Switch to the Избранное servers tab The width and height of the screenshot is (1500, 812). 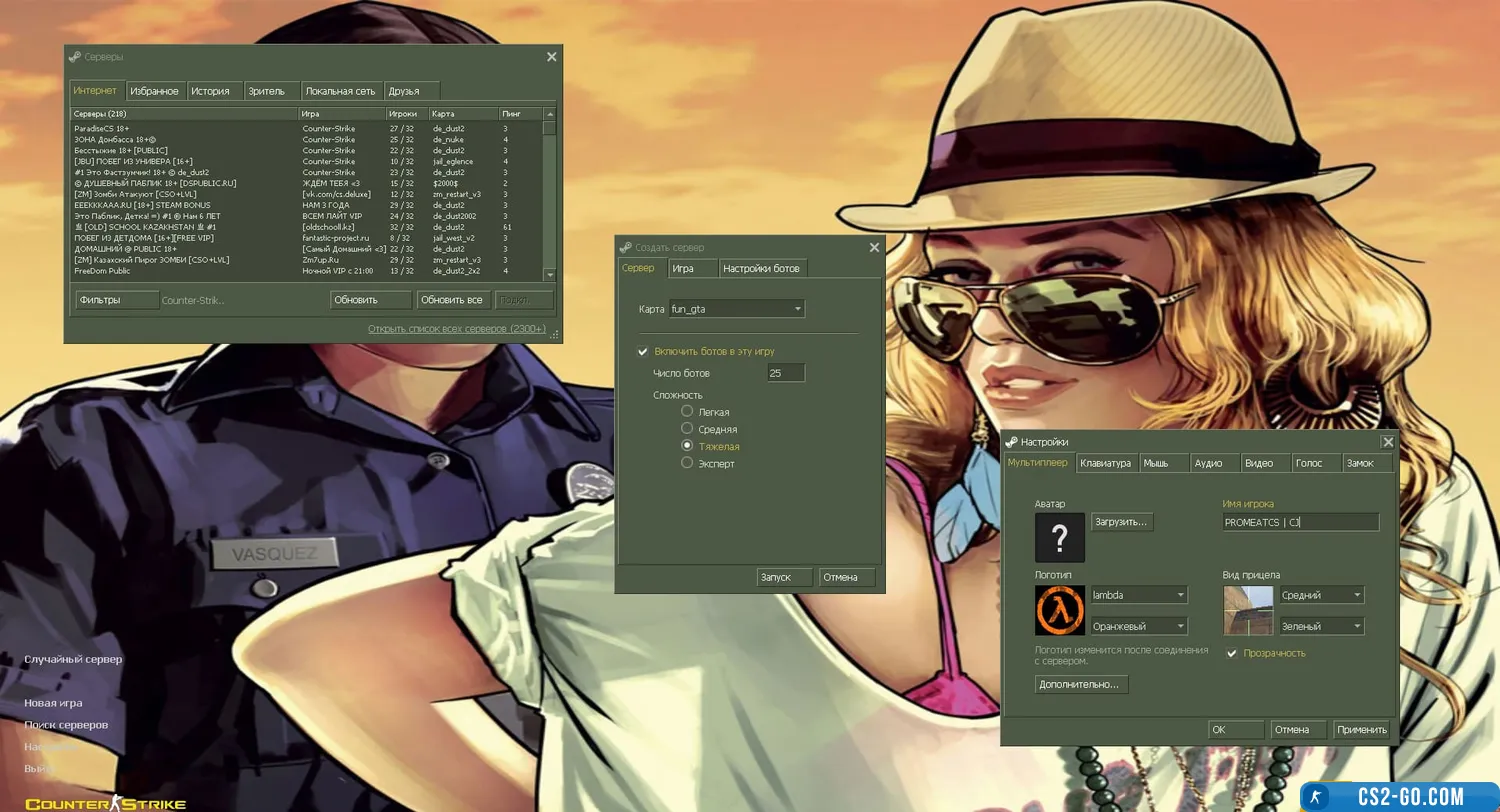click(155, 91)
